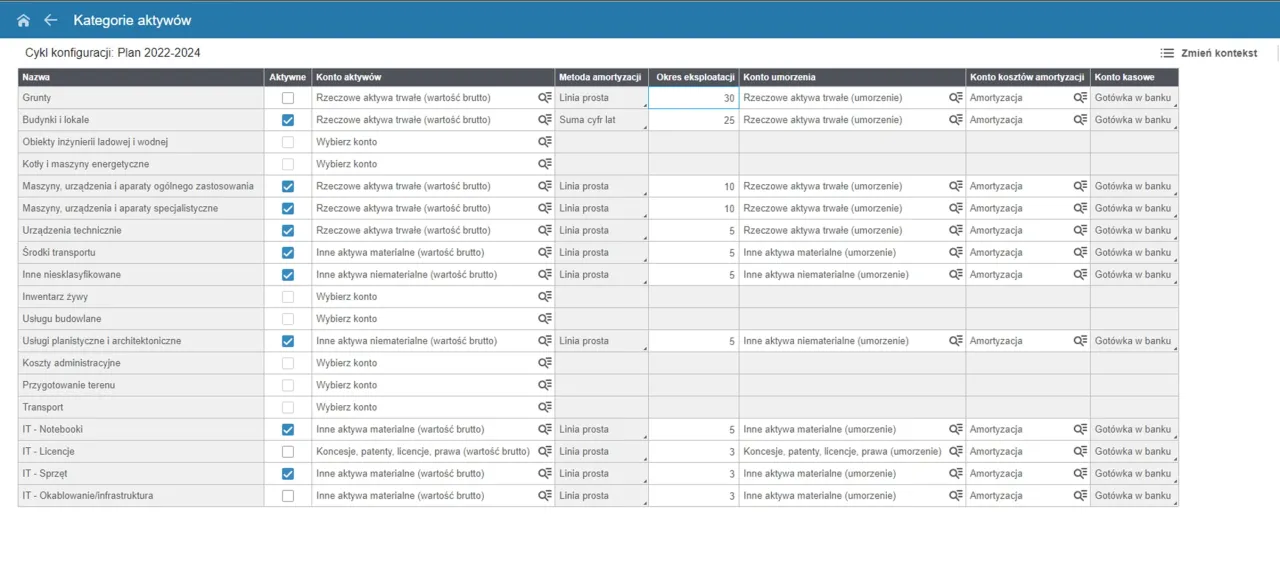Edit the usage period field for Grunty

(x=694, y=98)
